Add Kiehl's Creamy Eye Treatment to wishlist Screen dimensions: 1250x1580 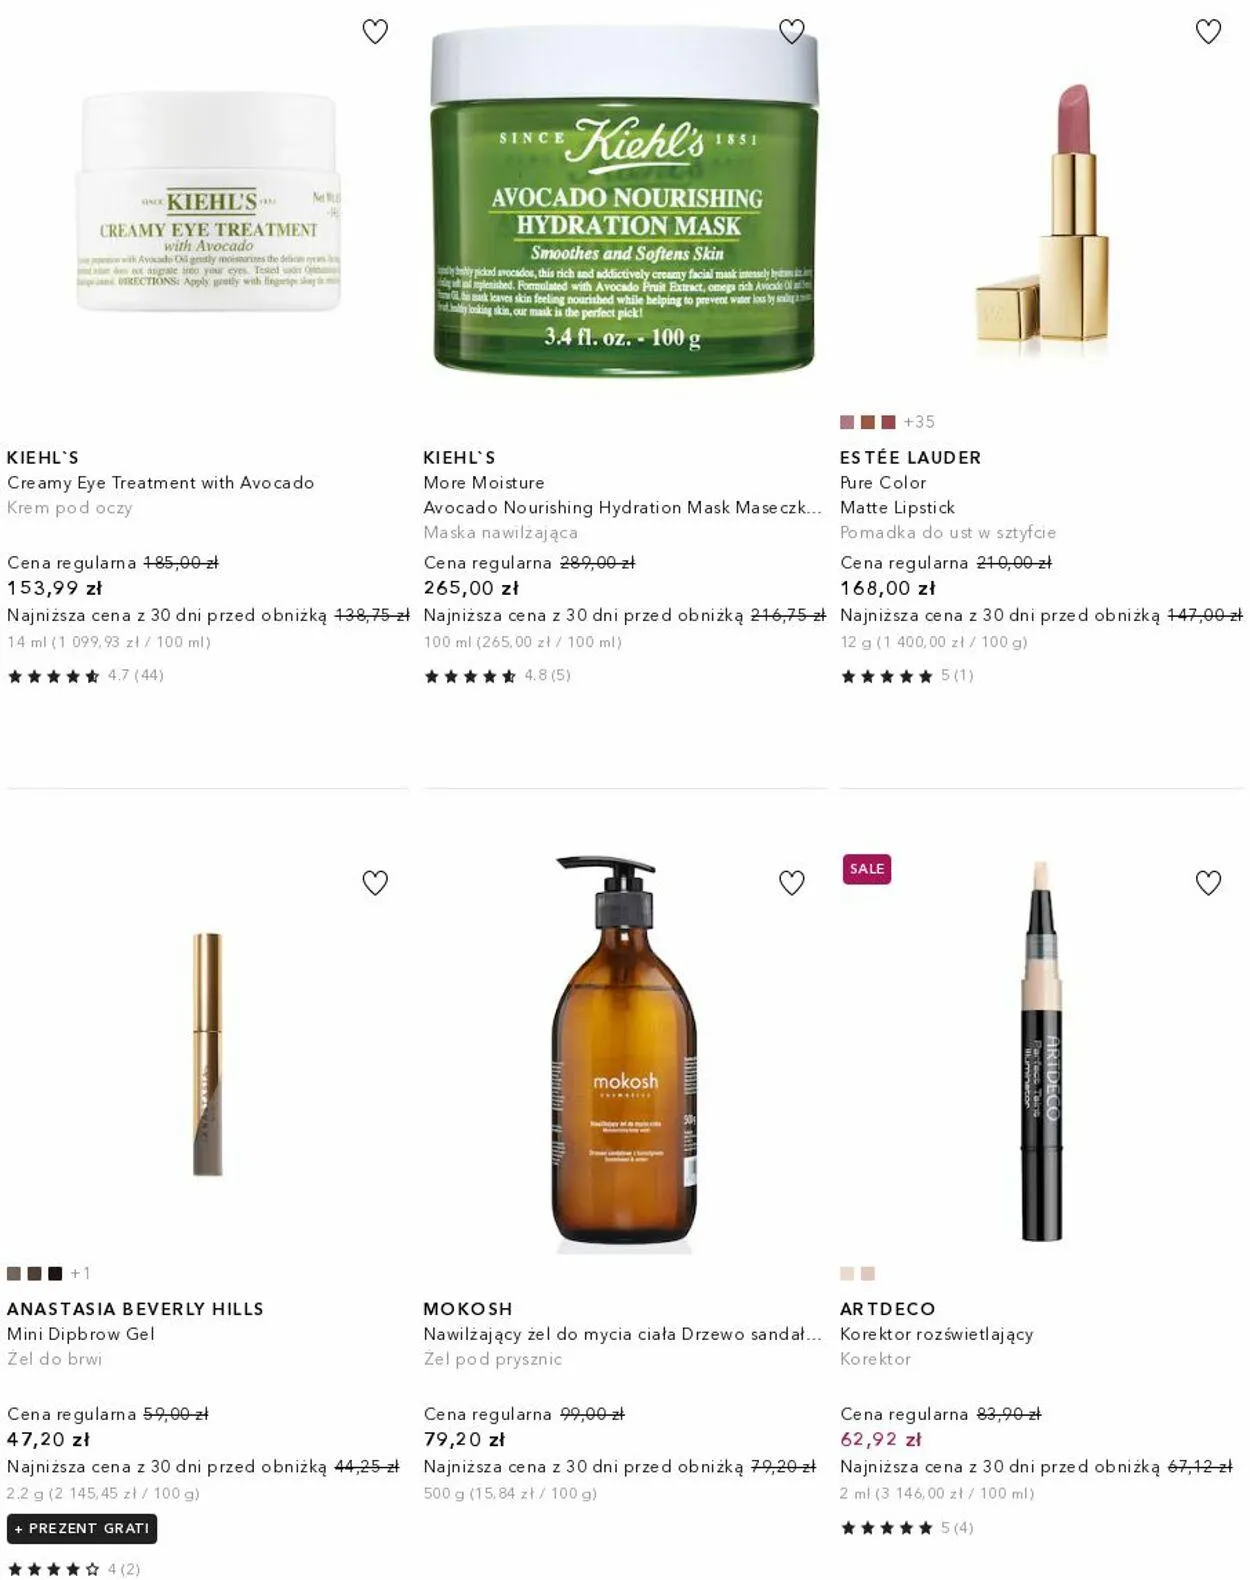coord(375,32)
